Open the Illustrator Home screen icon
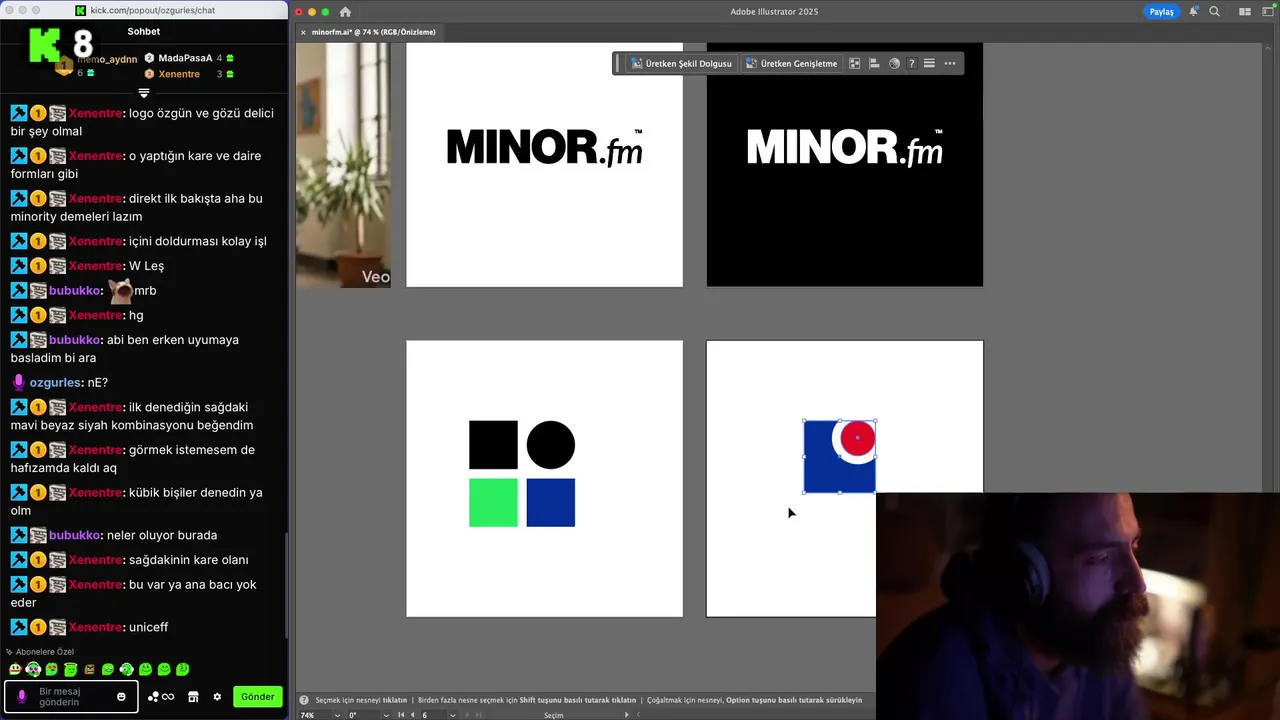The width and height of the screenshot is (1280, 720). [x=345, y=12]
